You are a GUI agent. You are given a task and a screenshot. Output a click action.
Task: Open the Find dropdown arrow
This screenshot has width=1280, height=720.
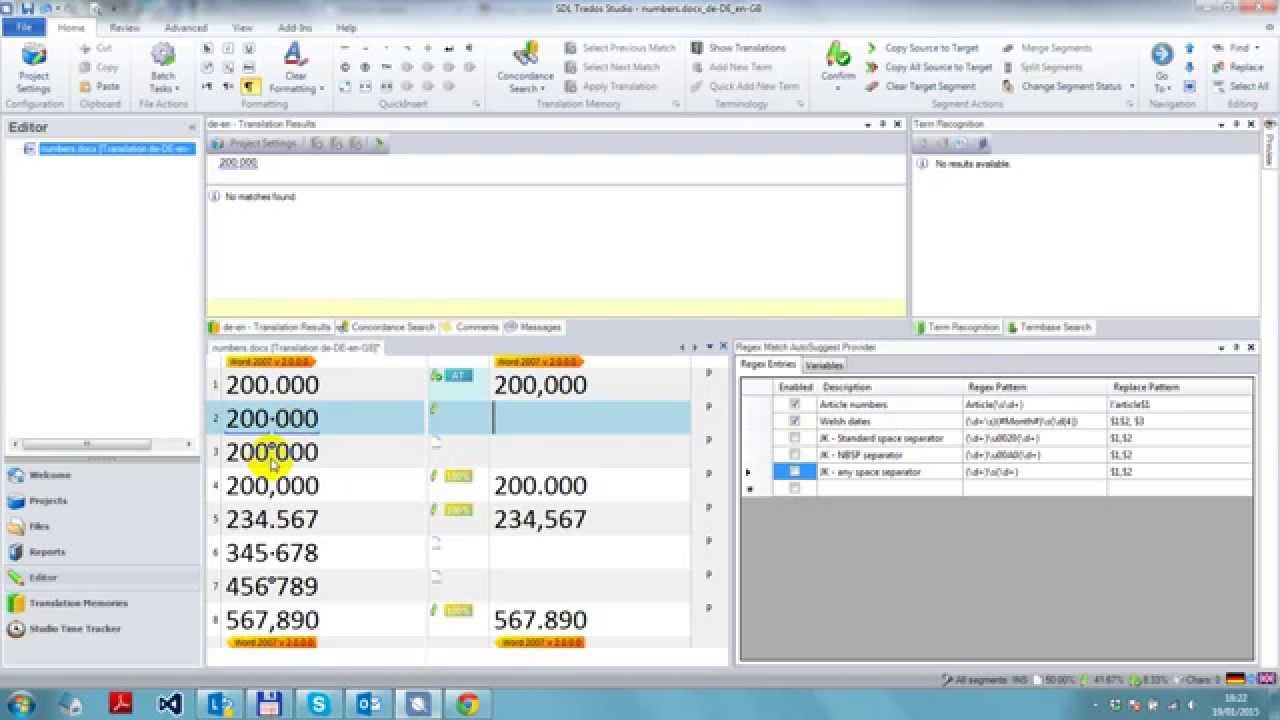pos(1256,48)
